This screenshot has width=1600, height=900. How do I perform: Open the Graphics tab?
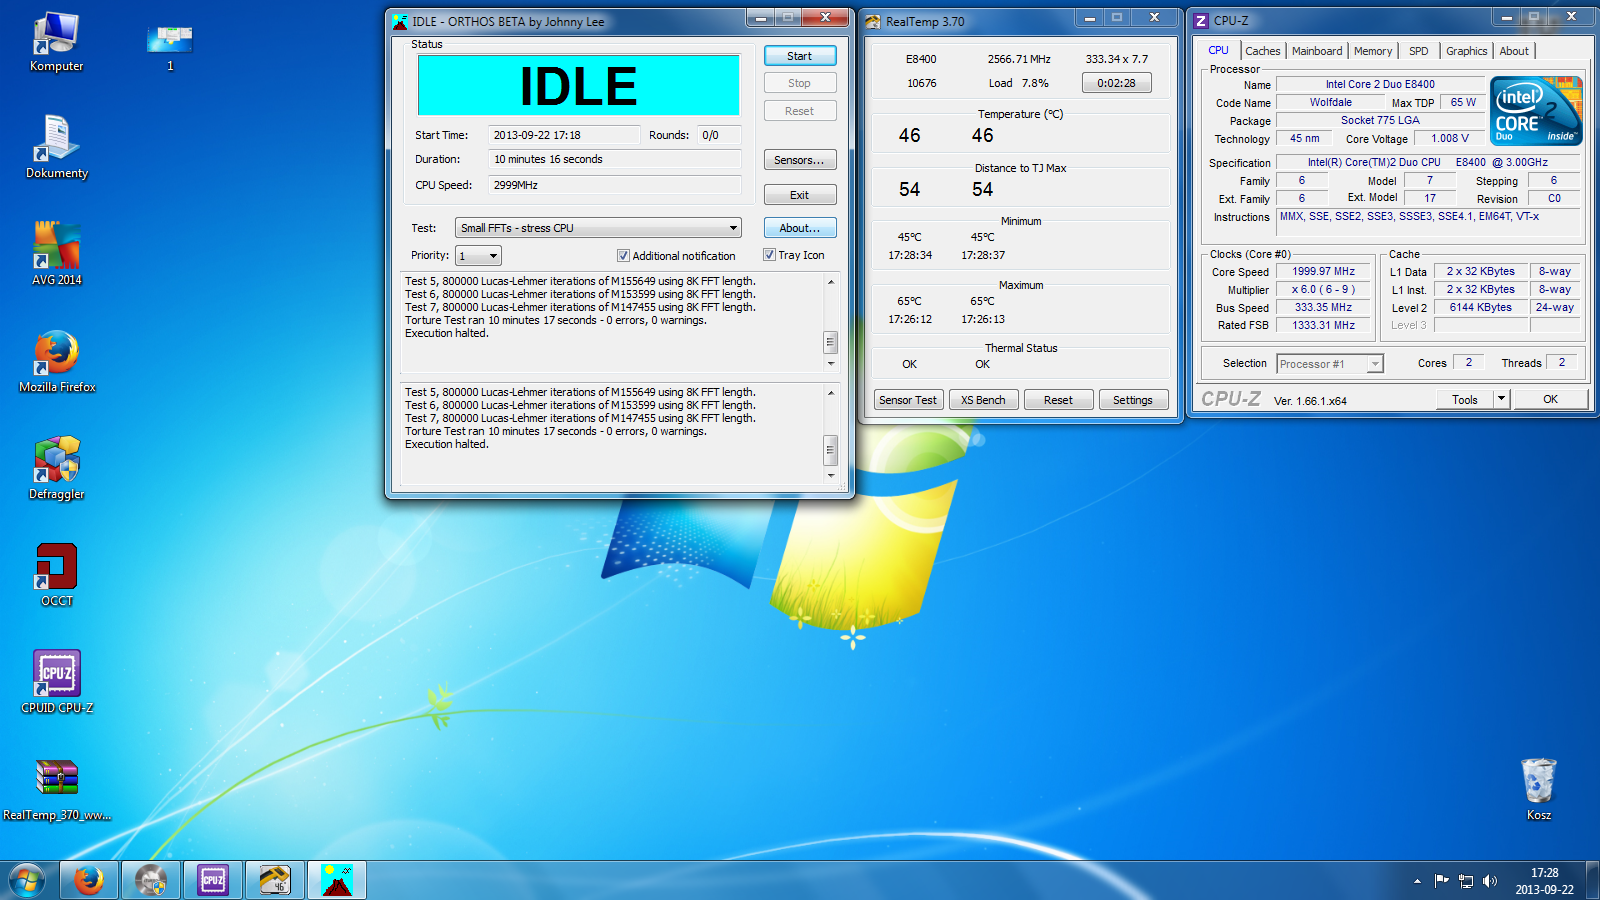click(x=1467, y=51)
